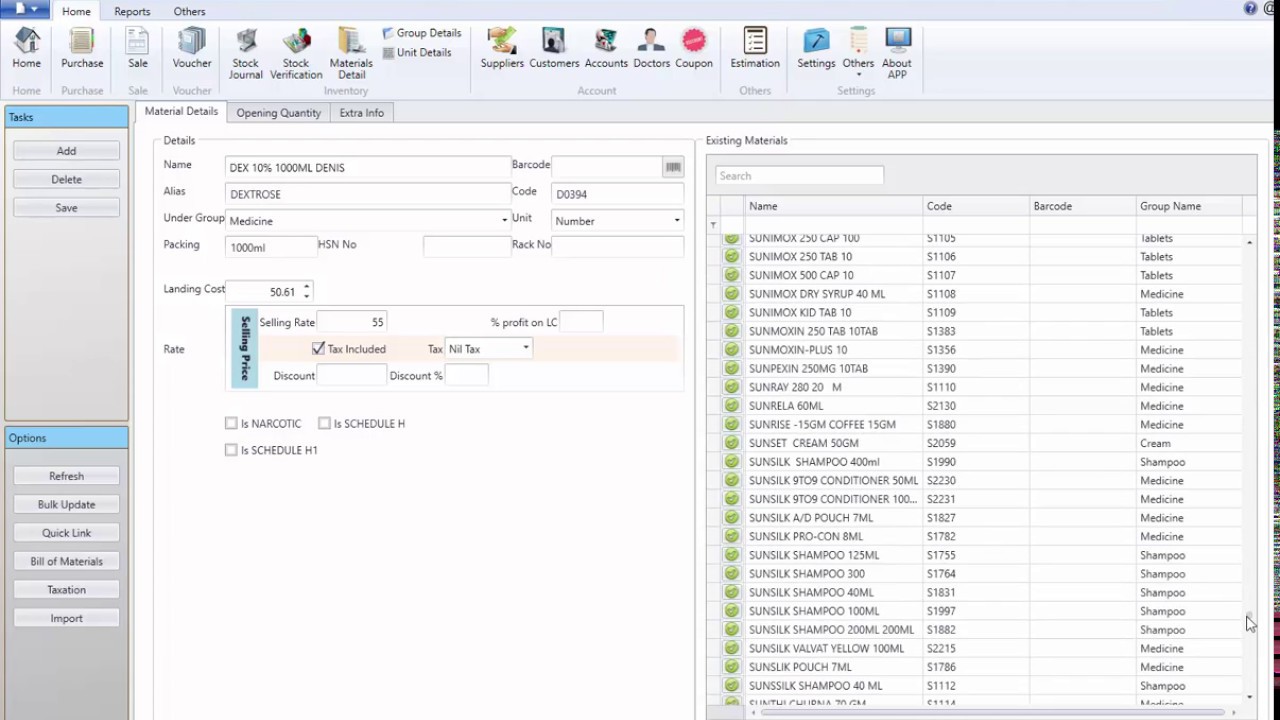This screenshot has width=1280, height=720.
Task: Open Coupon management
Action: pos(694,48)
